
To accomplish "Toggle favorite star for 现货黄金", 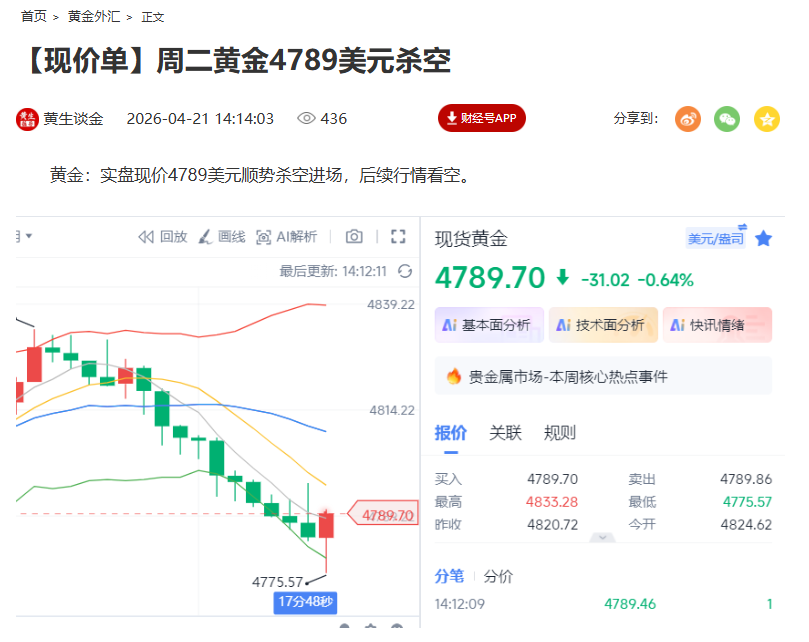I will 764,238.
